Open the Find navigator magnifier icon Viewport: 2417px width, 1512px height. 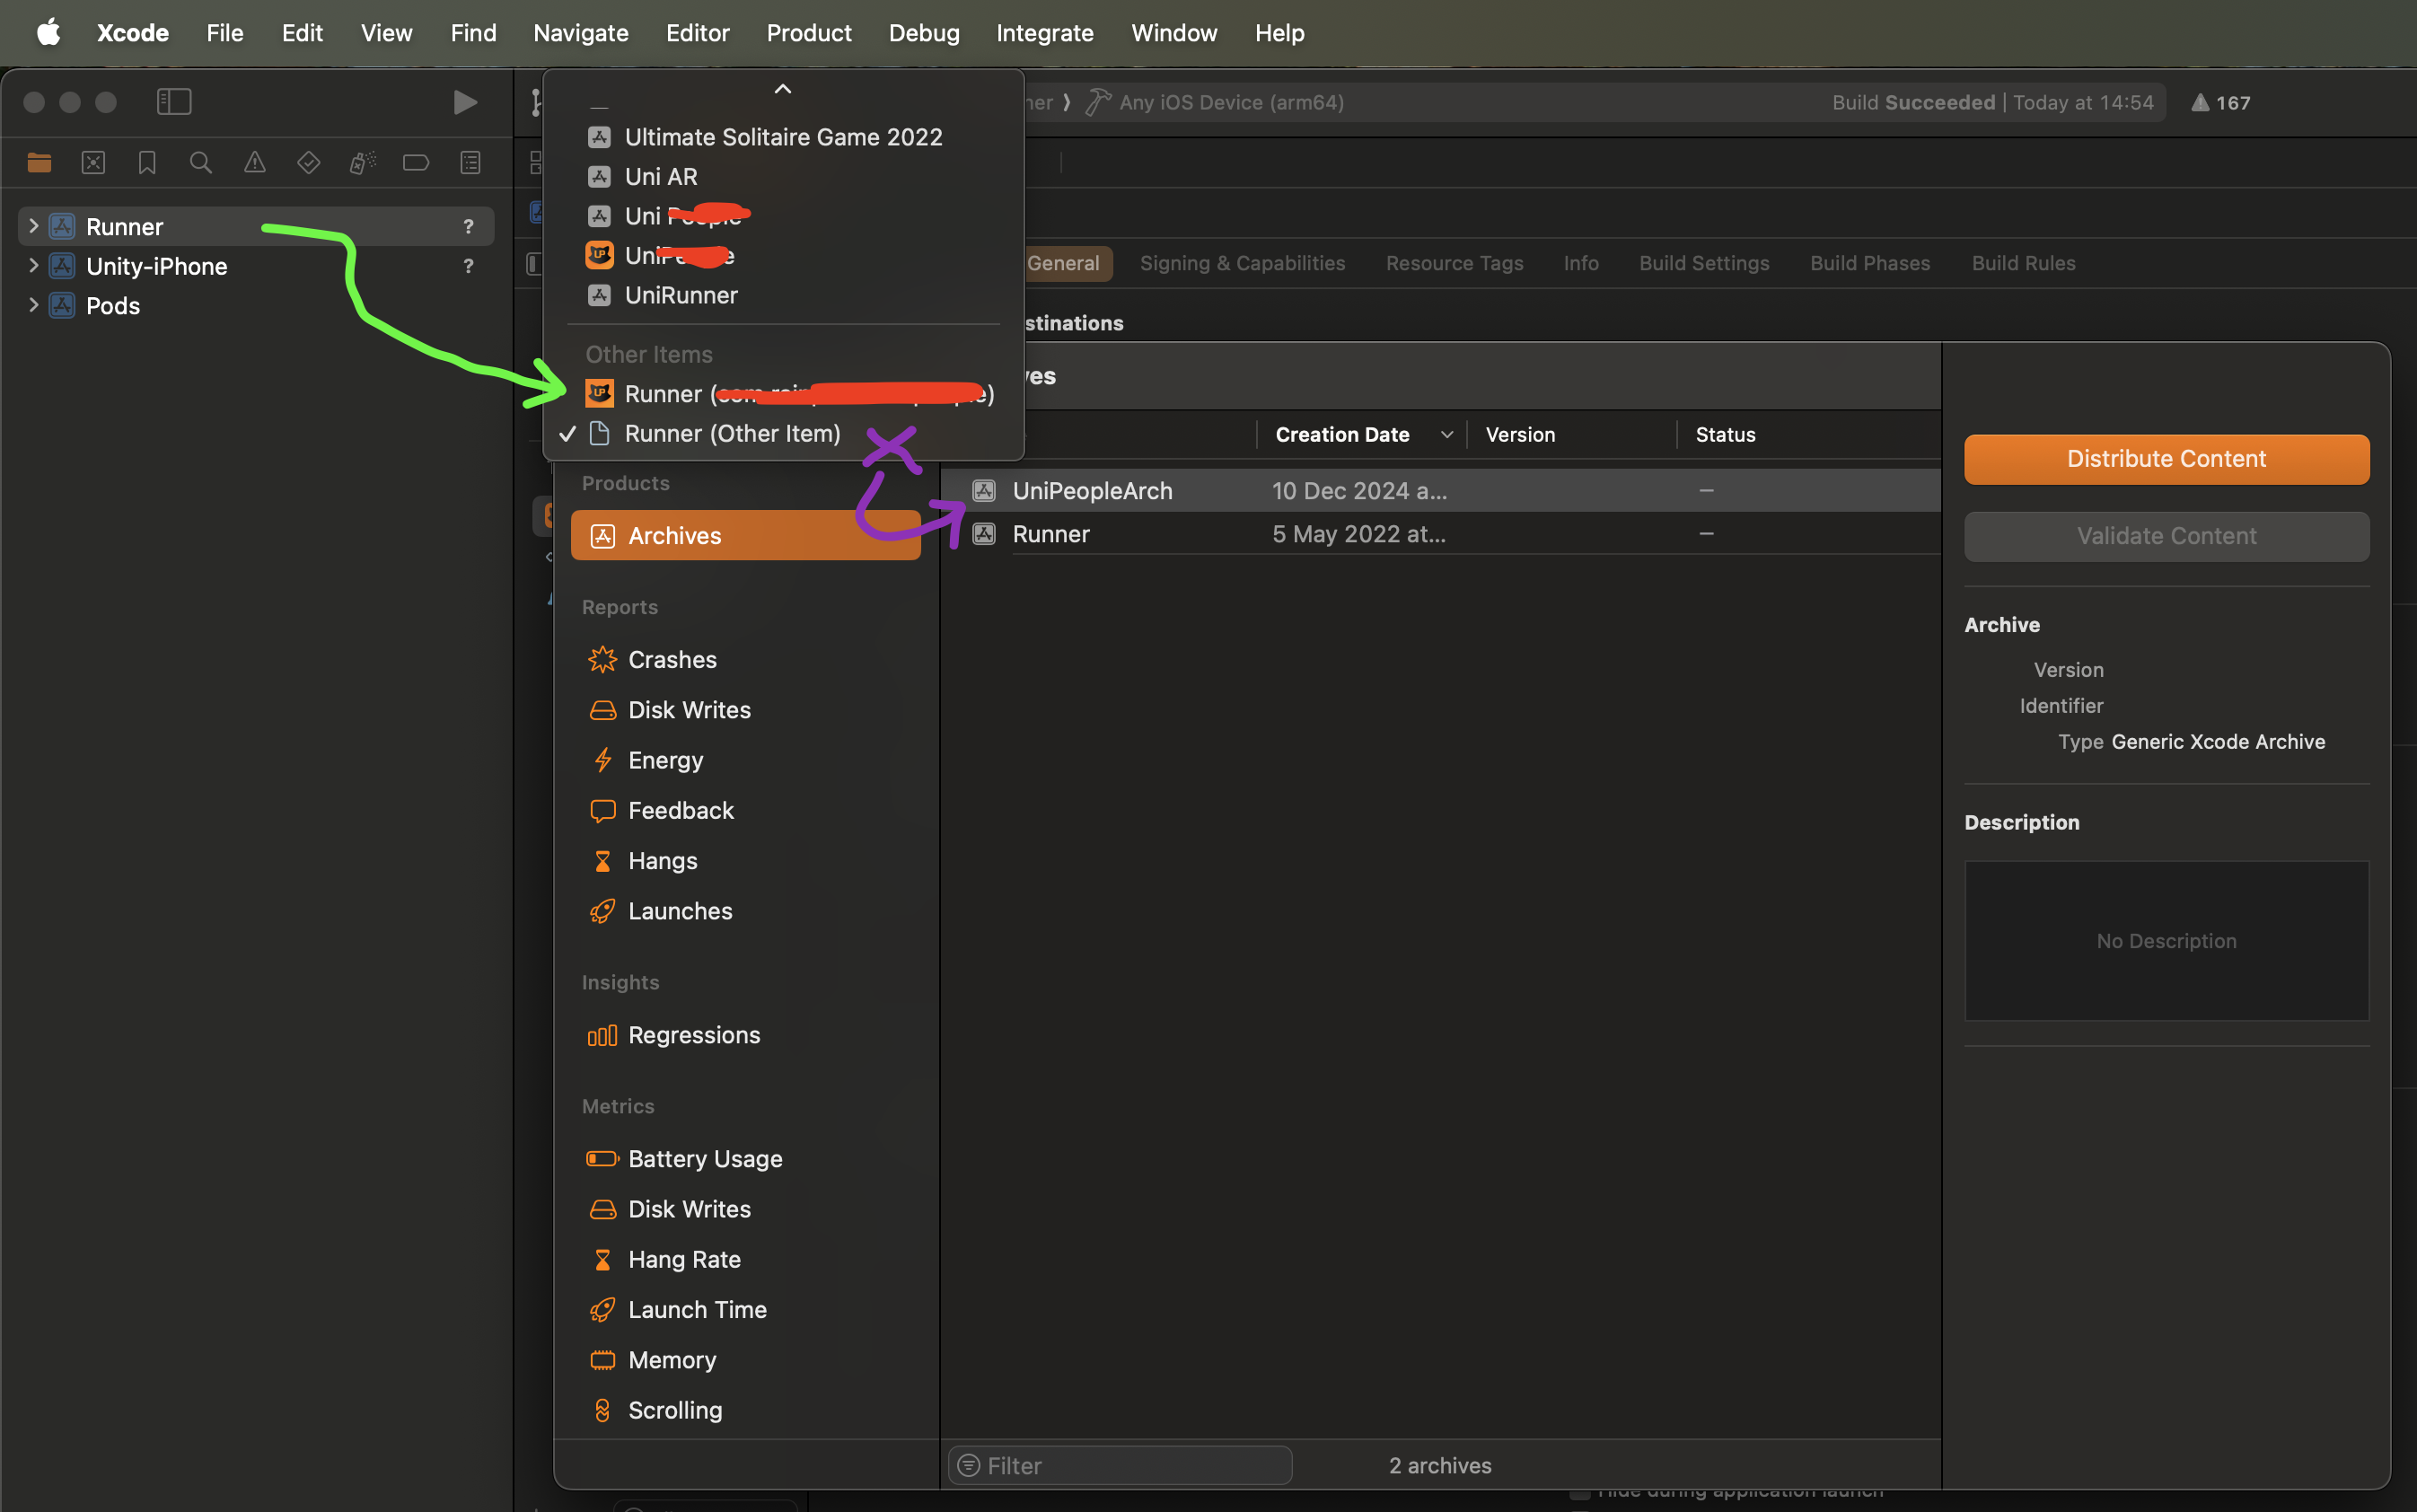click(x=201, y=162)
